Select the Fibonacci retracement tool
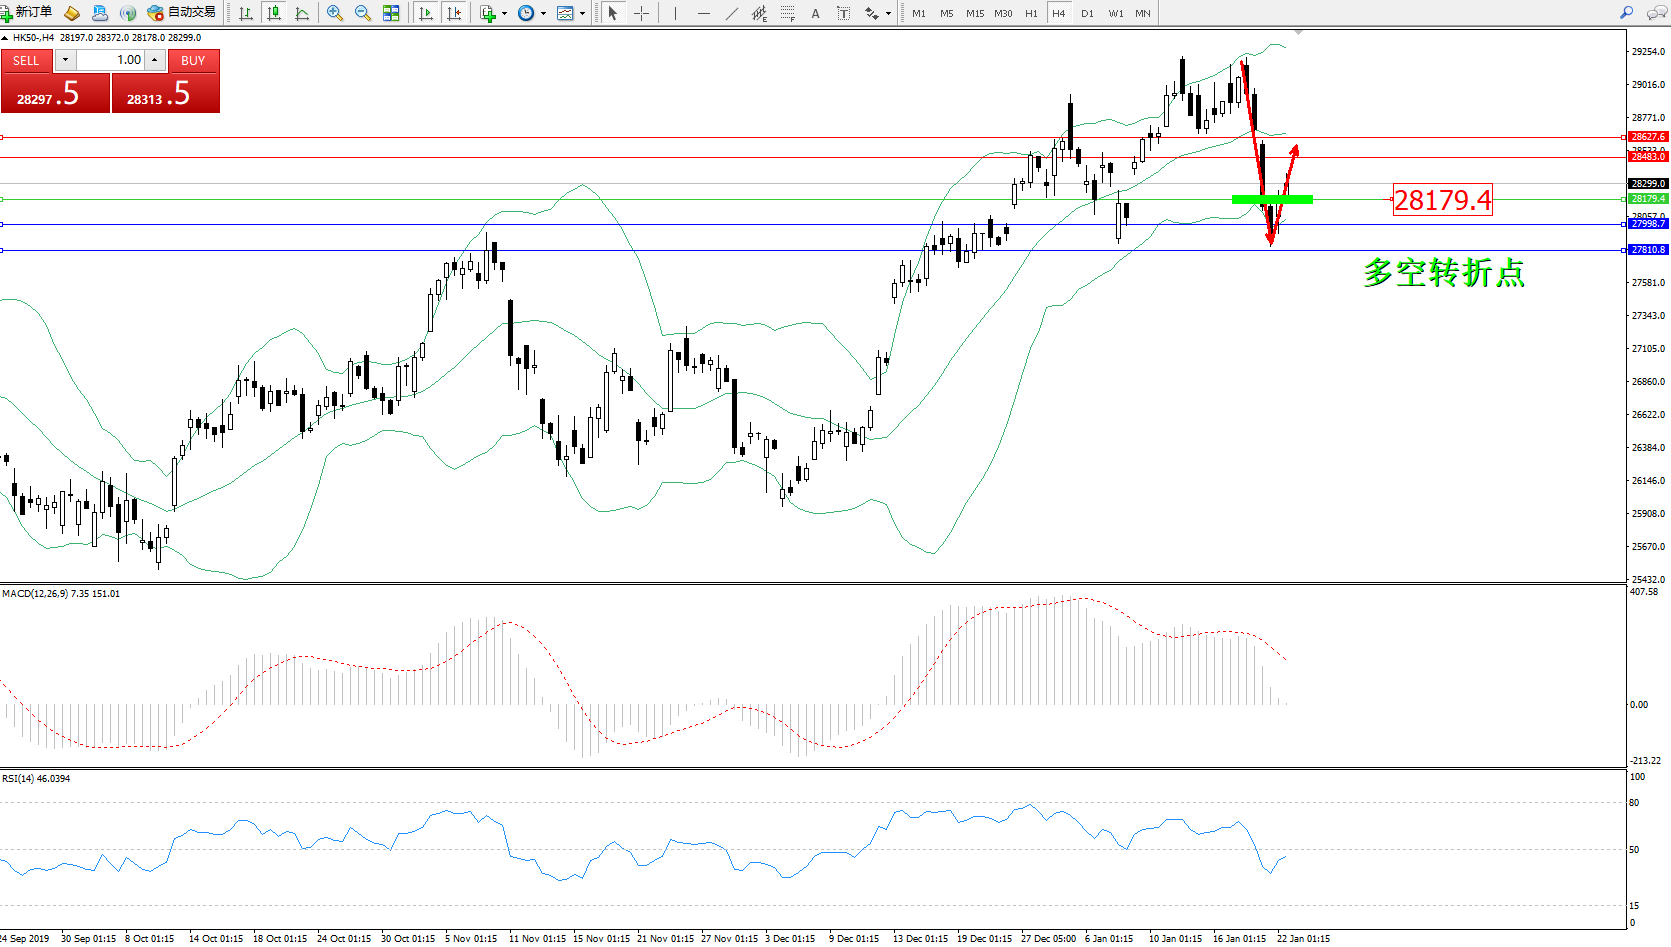The image size is (1671, 947). click(x=788, y=13)
